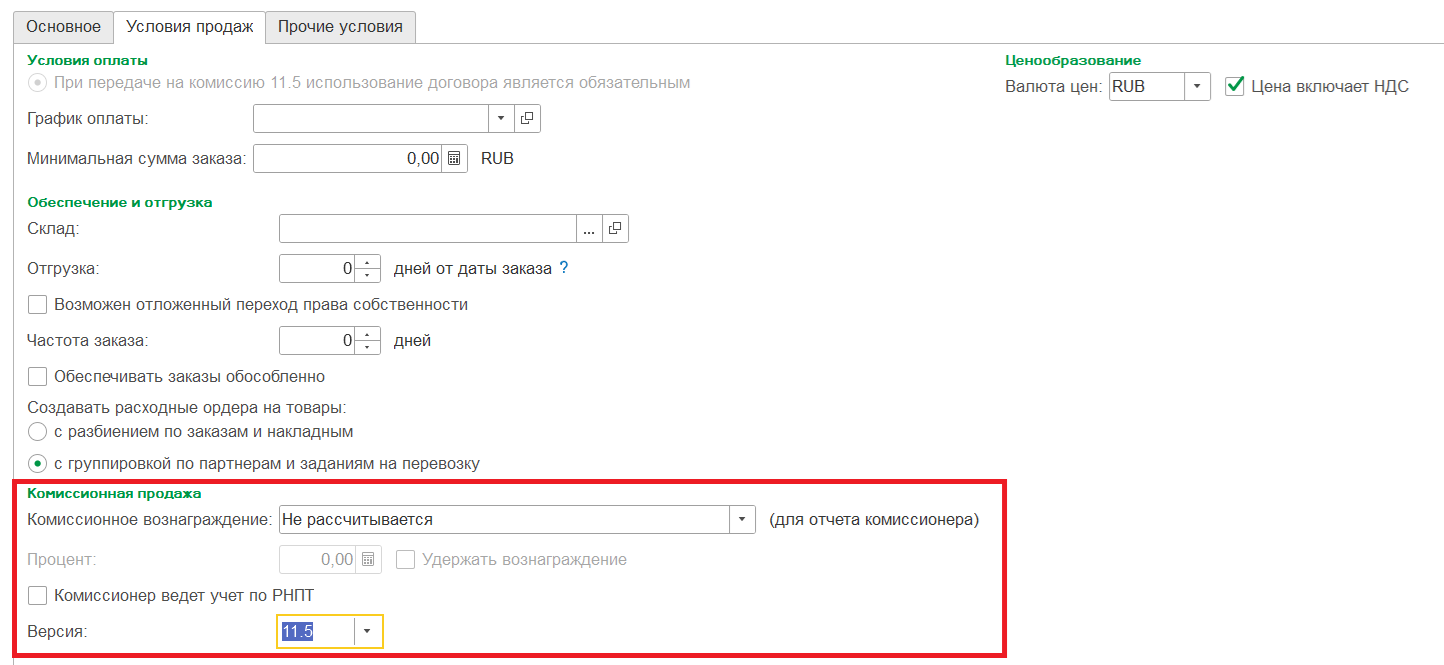Click the Минимальная сумма заказа input field
Viewport: 1444px width, 665px height.
(x=348, y=158)
